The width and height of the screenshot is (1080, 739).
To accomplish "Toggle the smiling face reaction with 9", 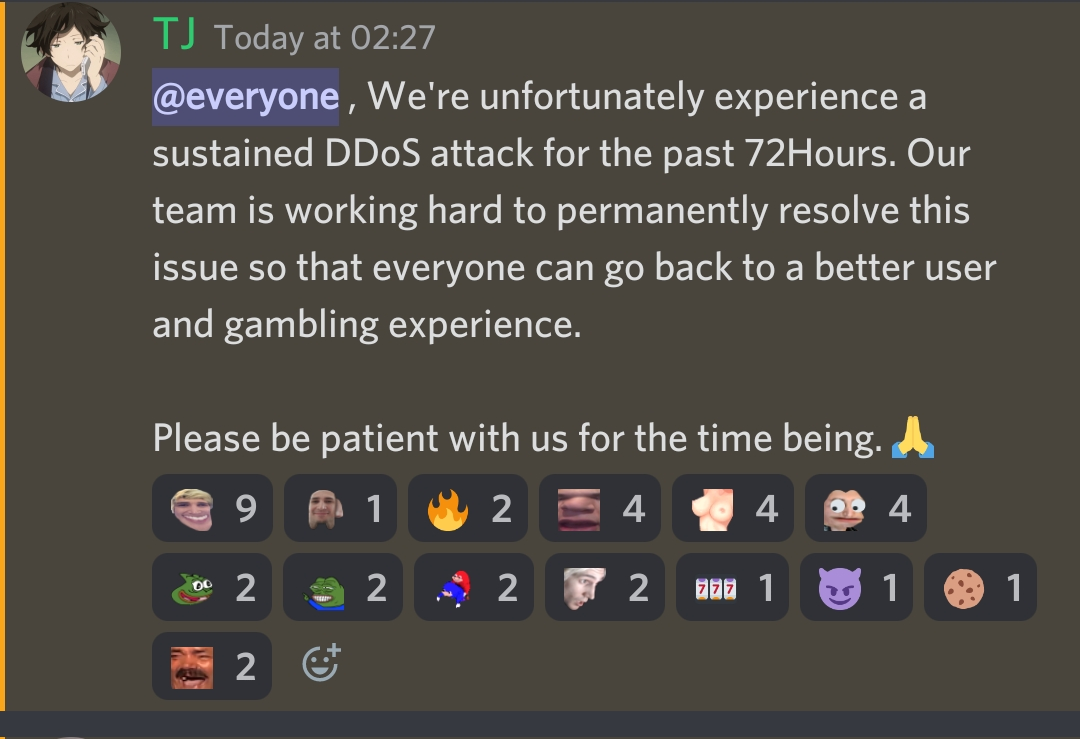I will tap(212, 508).
